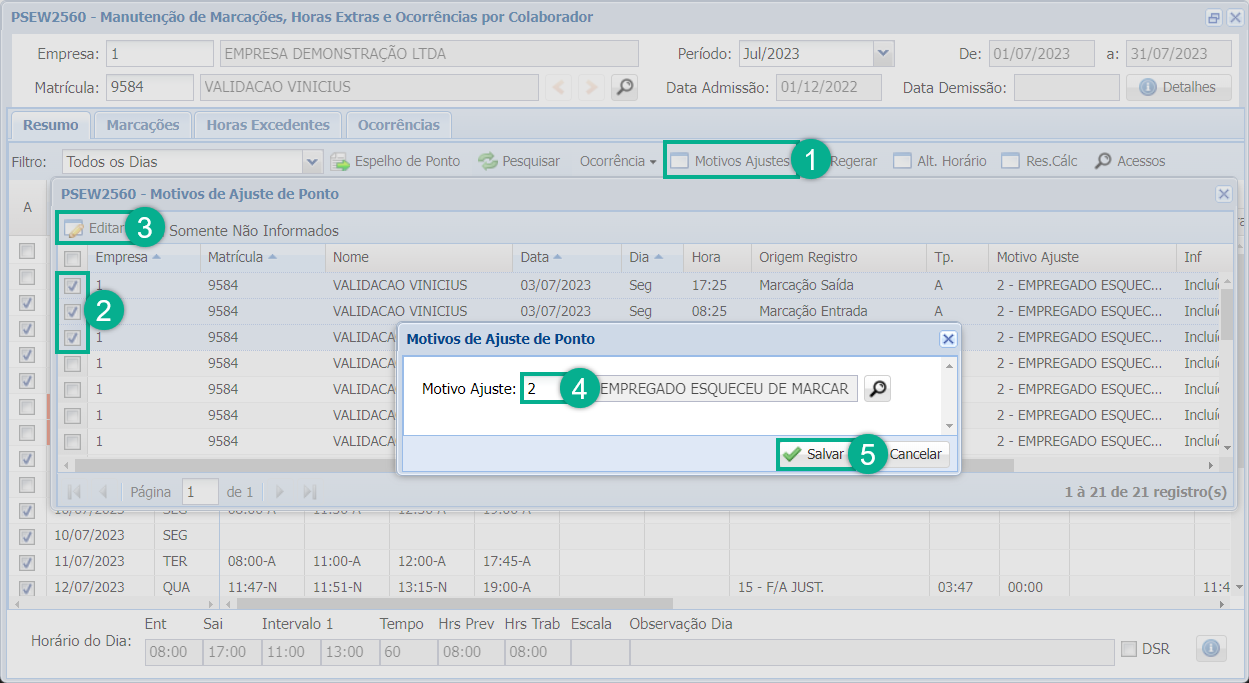Click the Motivo Ajuste lookup magnifier
The image size is (1249, 683).
coord(877,389)
